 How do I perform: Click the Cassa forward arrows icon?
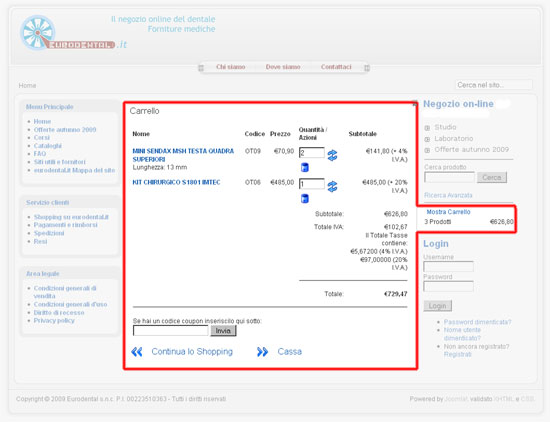[262, 351]
